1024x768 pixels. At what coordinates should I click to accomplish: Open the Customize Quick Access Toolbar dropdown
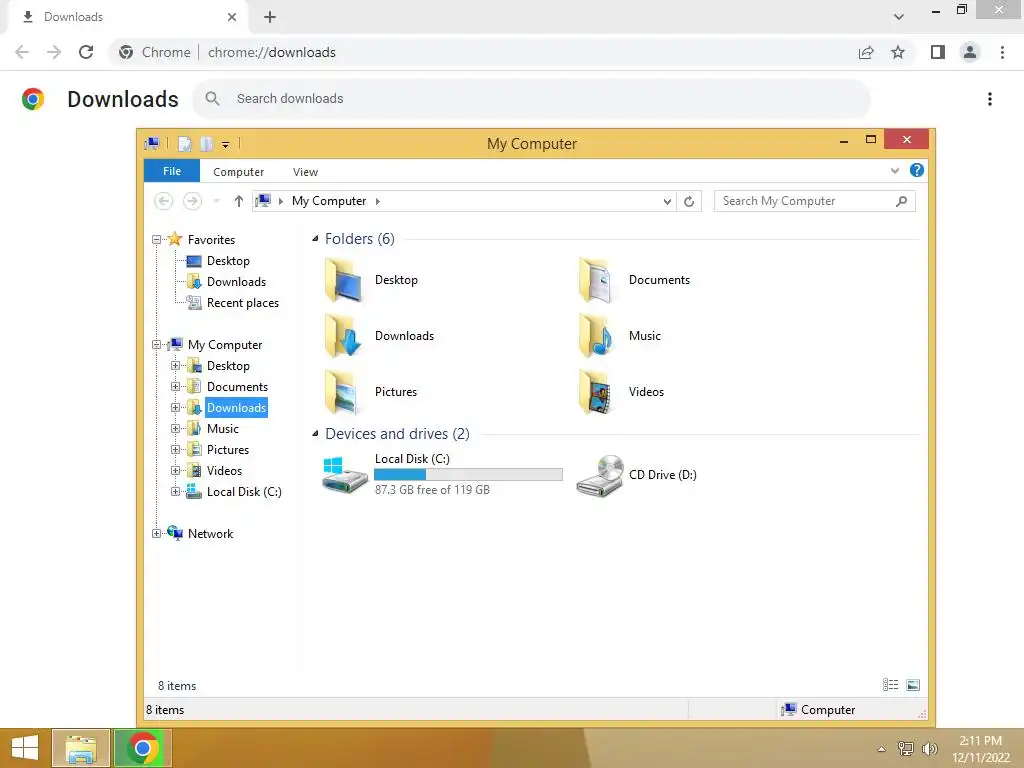point(225,144)
